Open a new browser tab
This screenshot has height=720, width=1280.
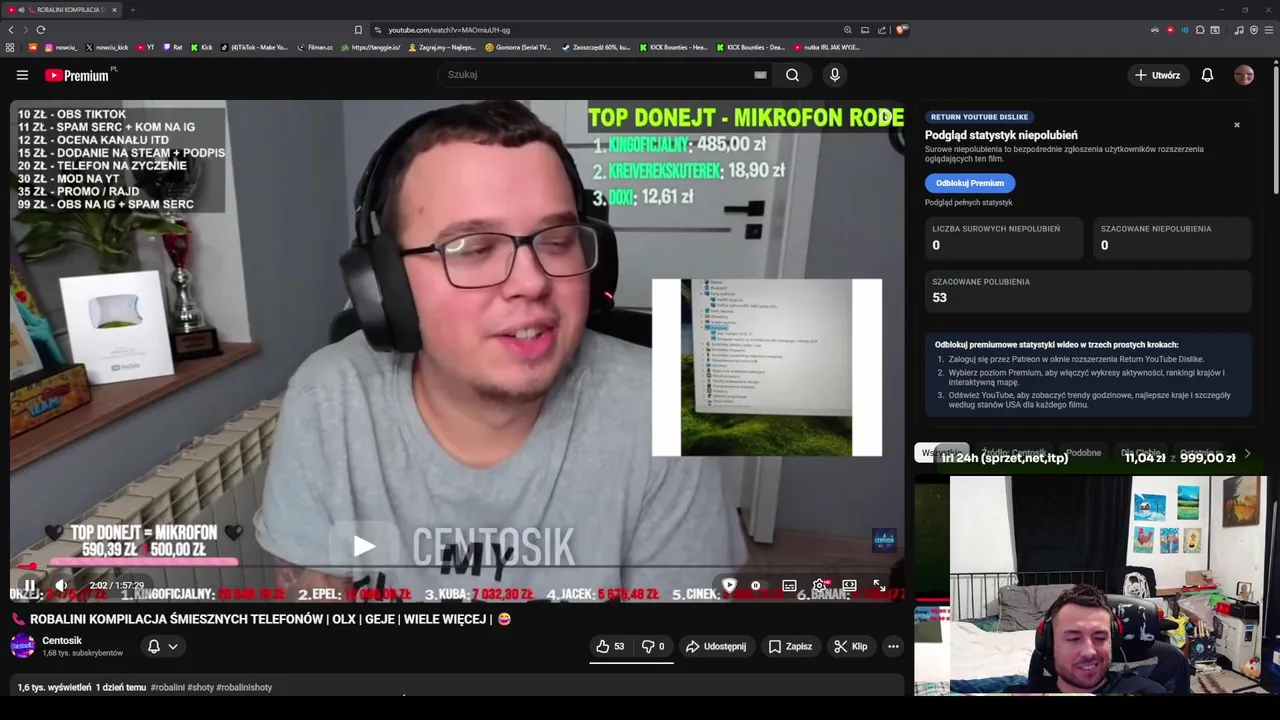(132, 10)
